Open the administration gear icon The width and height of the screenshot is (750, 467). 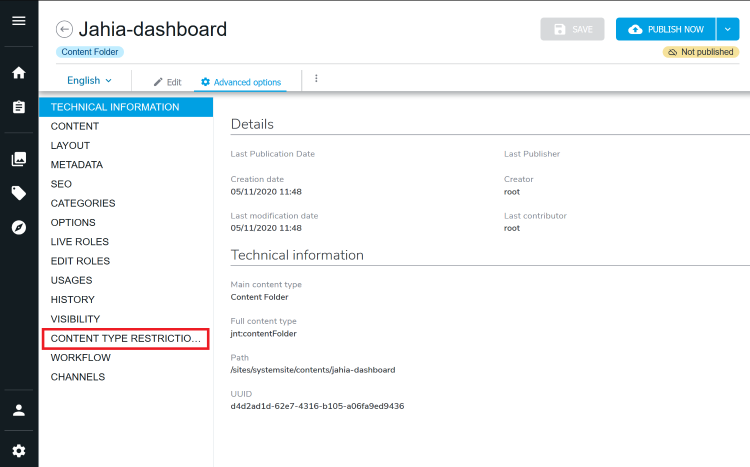pyautogui.click(x=19, y=451)
